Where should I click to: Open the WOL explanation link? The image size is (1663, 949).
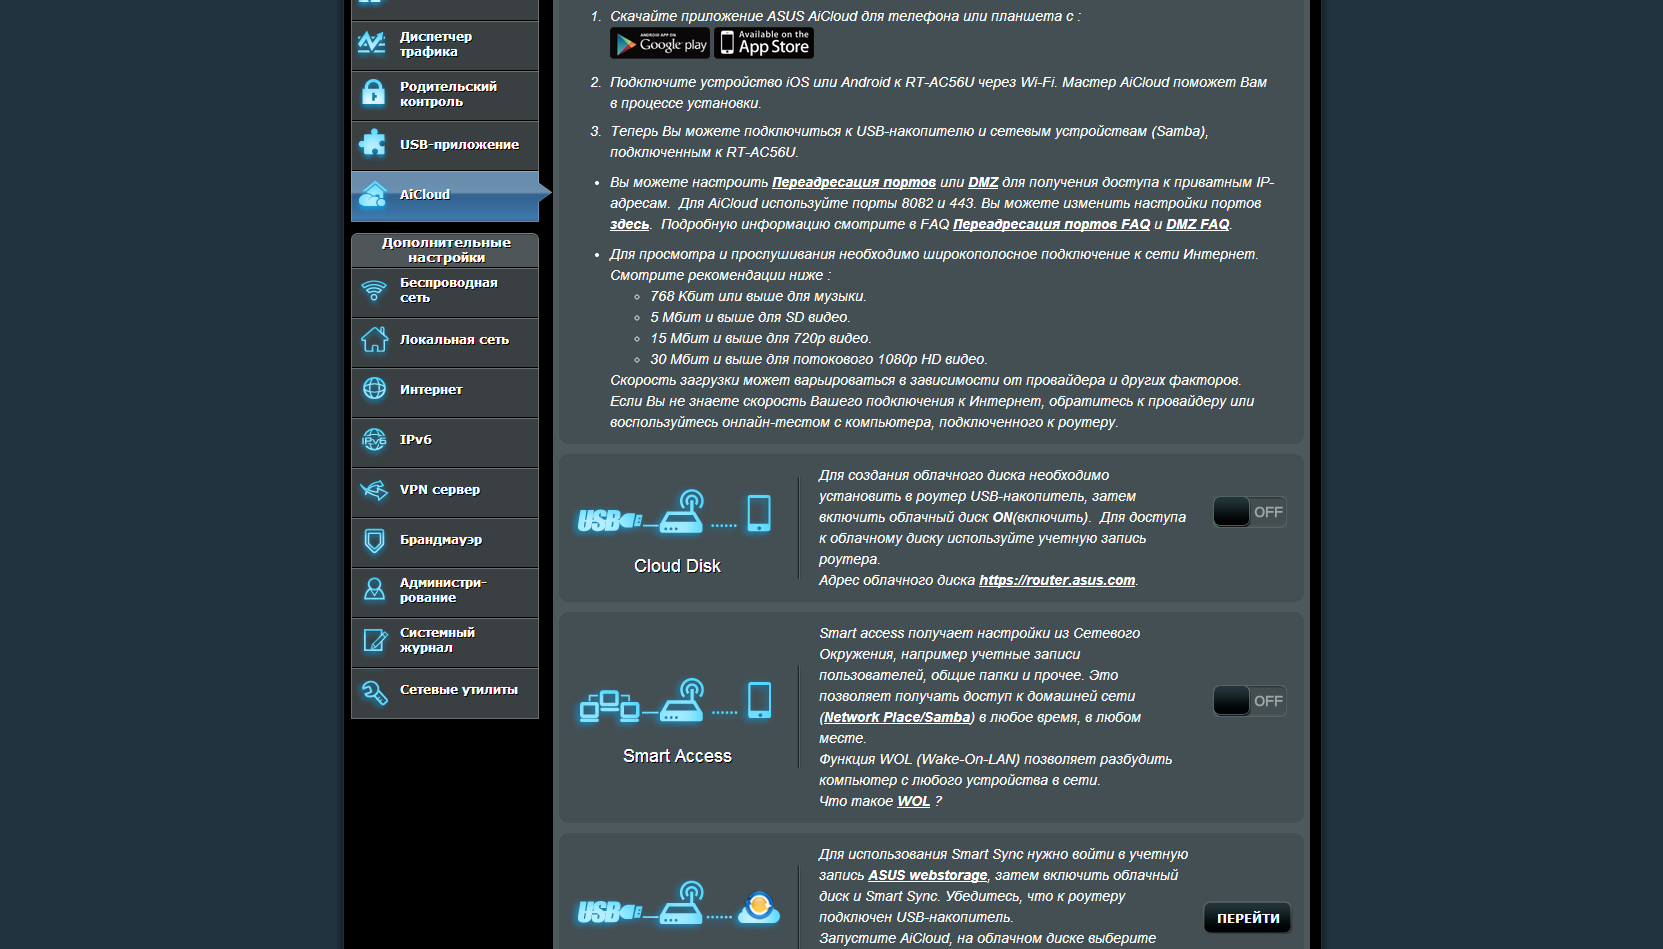(x=913, y=801)
